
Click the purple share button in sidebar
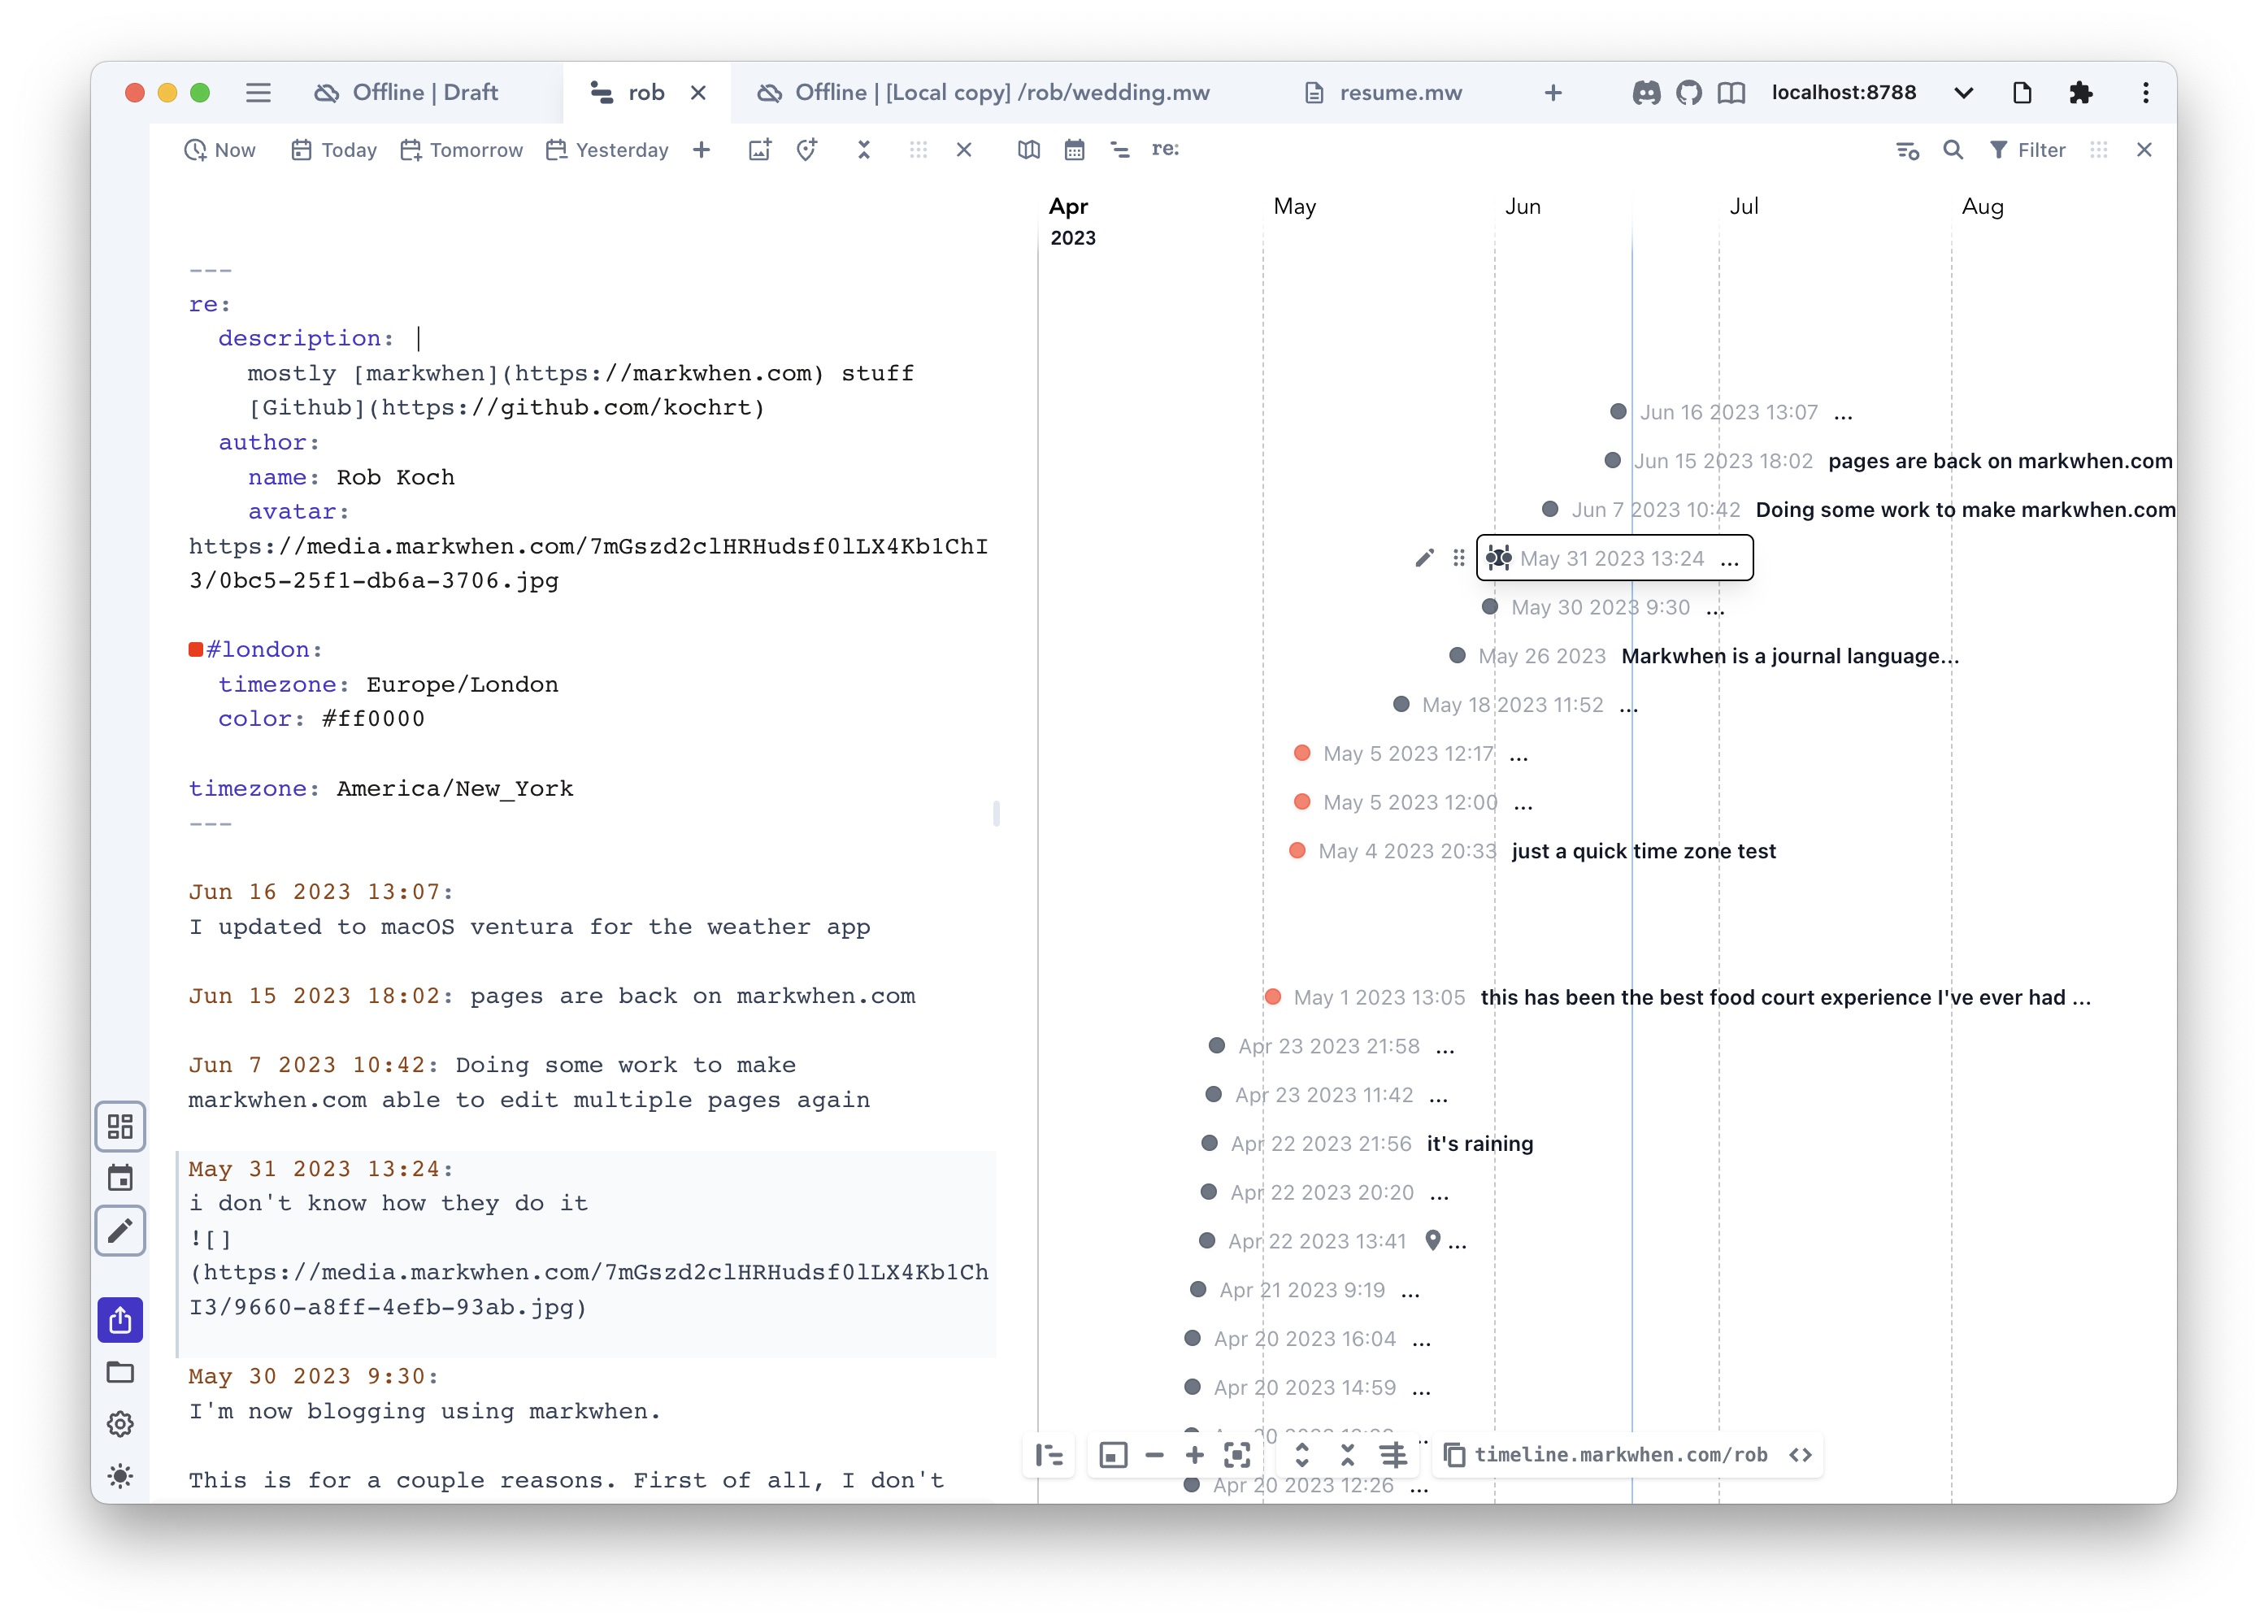120,1320
